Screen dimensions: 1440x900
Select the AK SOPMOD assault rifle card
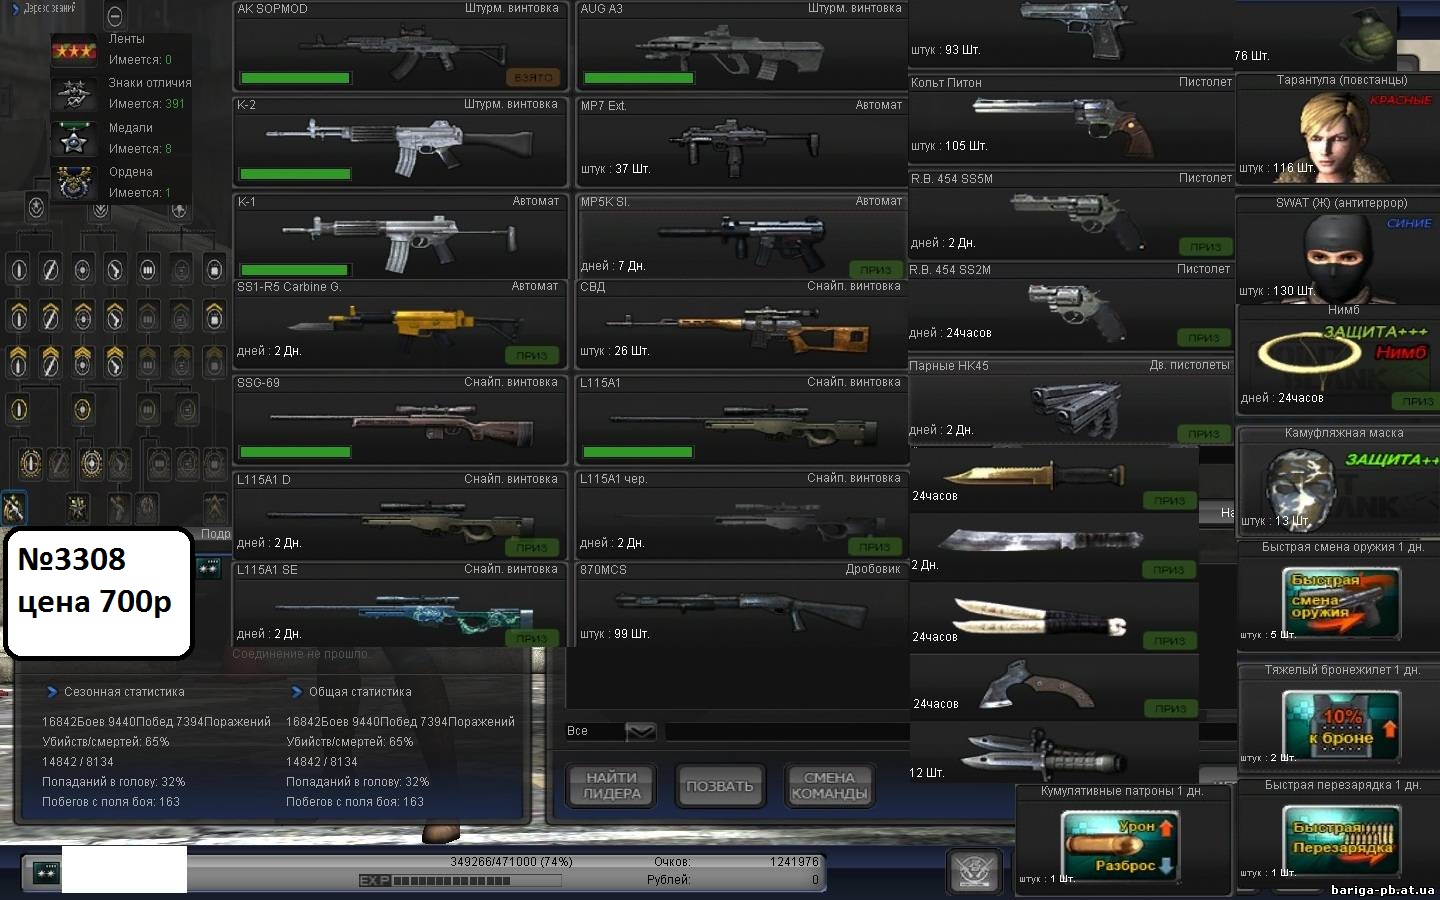[x=400, y=46]
